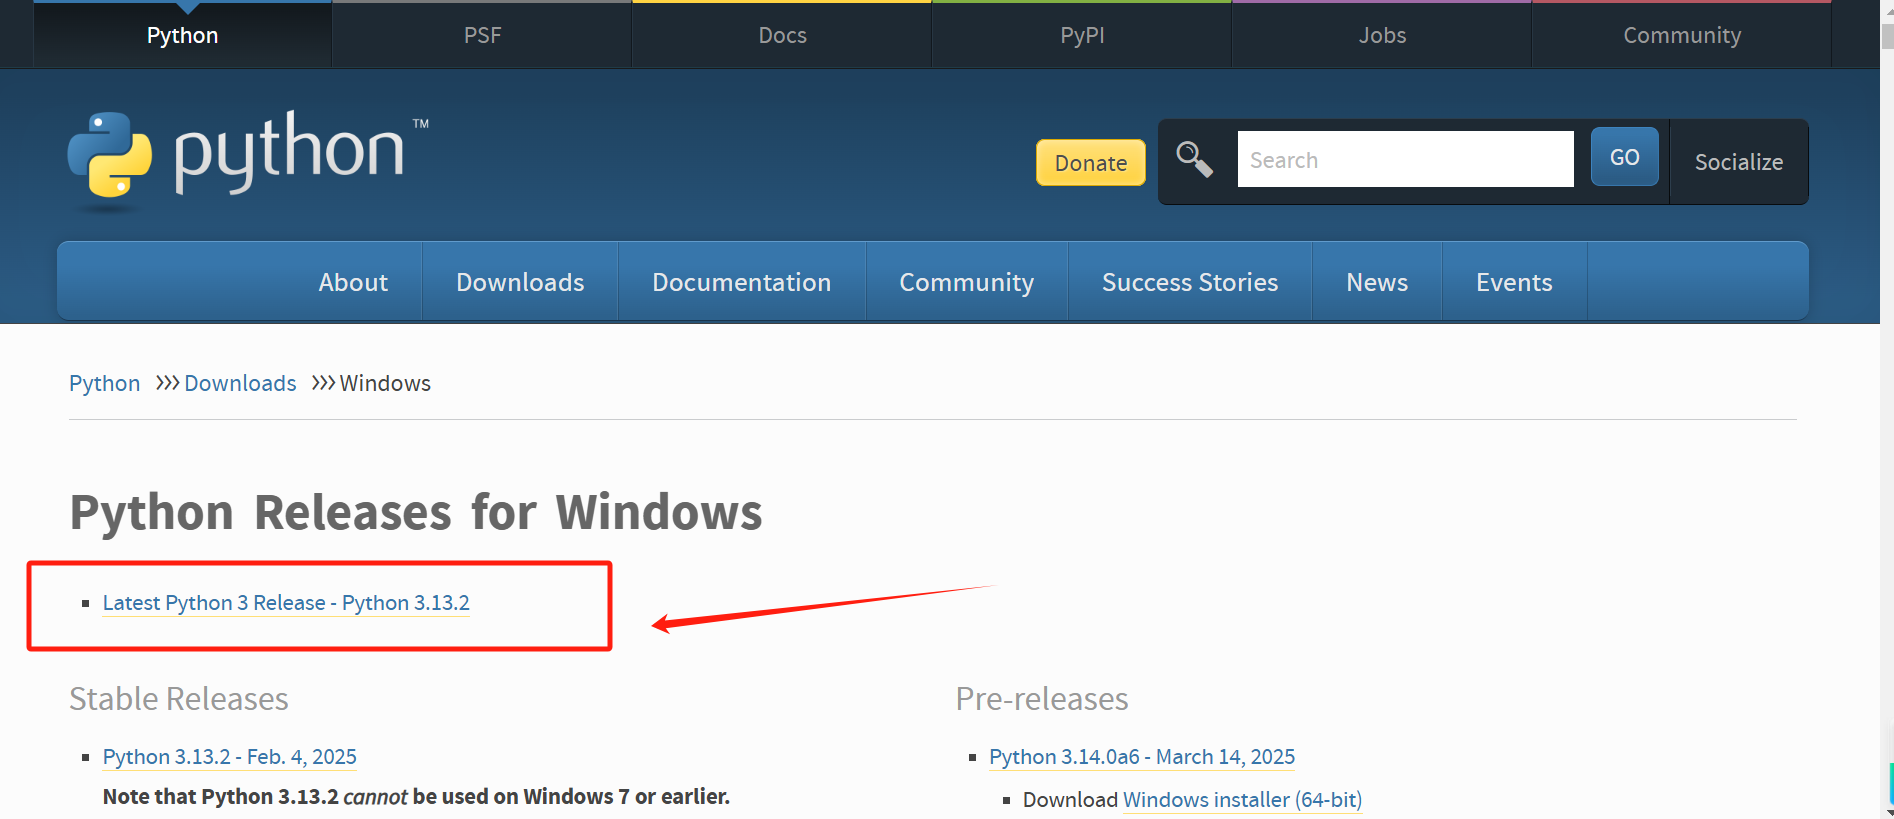1894x819 pixels.
Task: Open the About navigation menu
Action: click(x=353, y=282)
